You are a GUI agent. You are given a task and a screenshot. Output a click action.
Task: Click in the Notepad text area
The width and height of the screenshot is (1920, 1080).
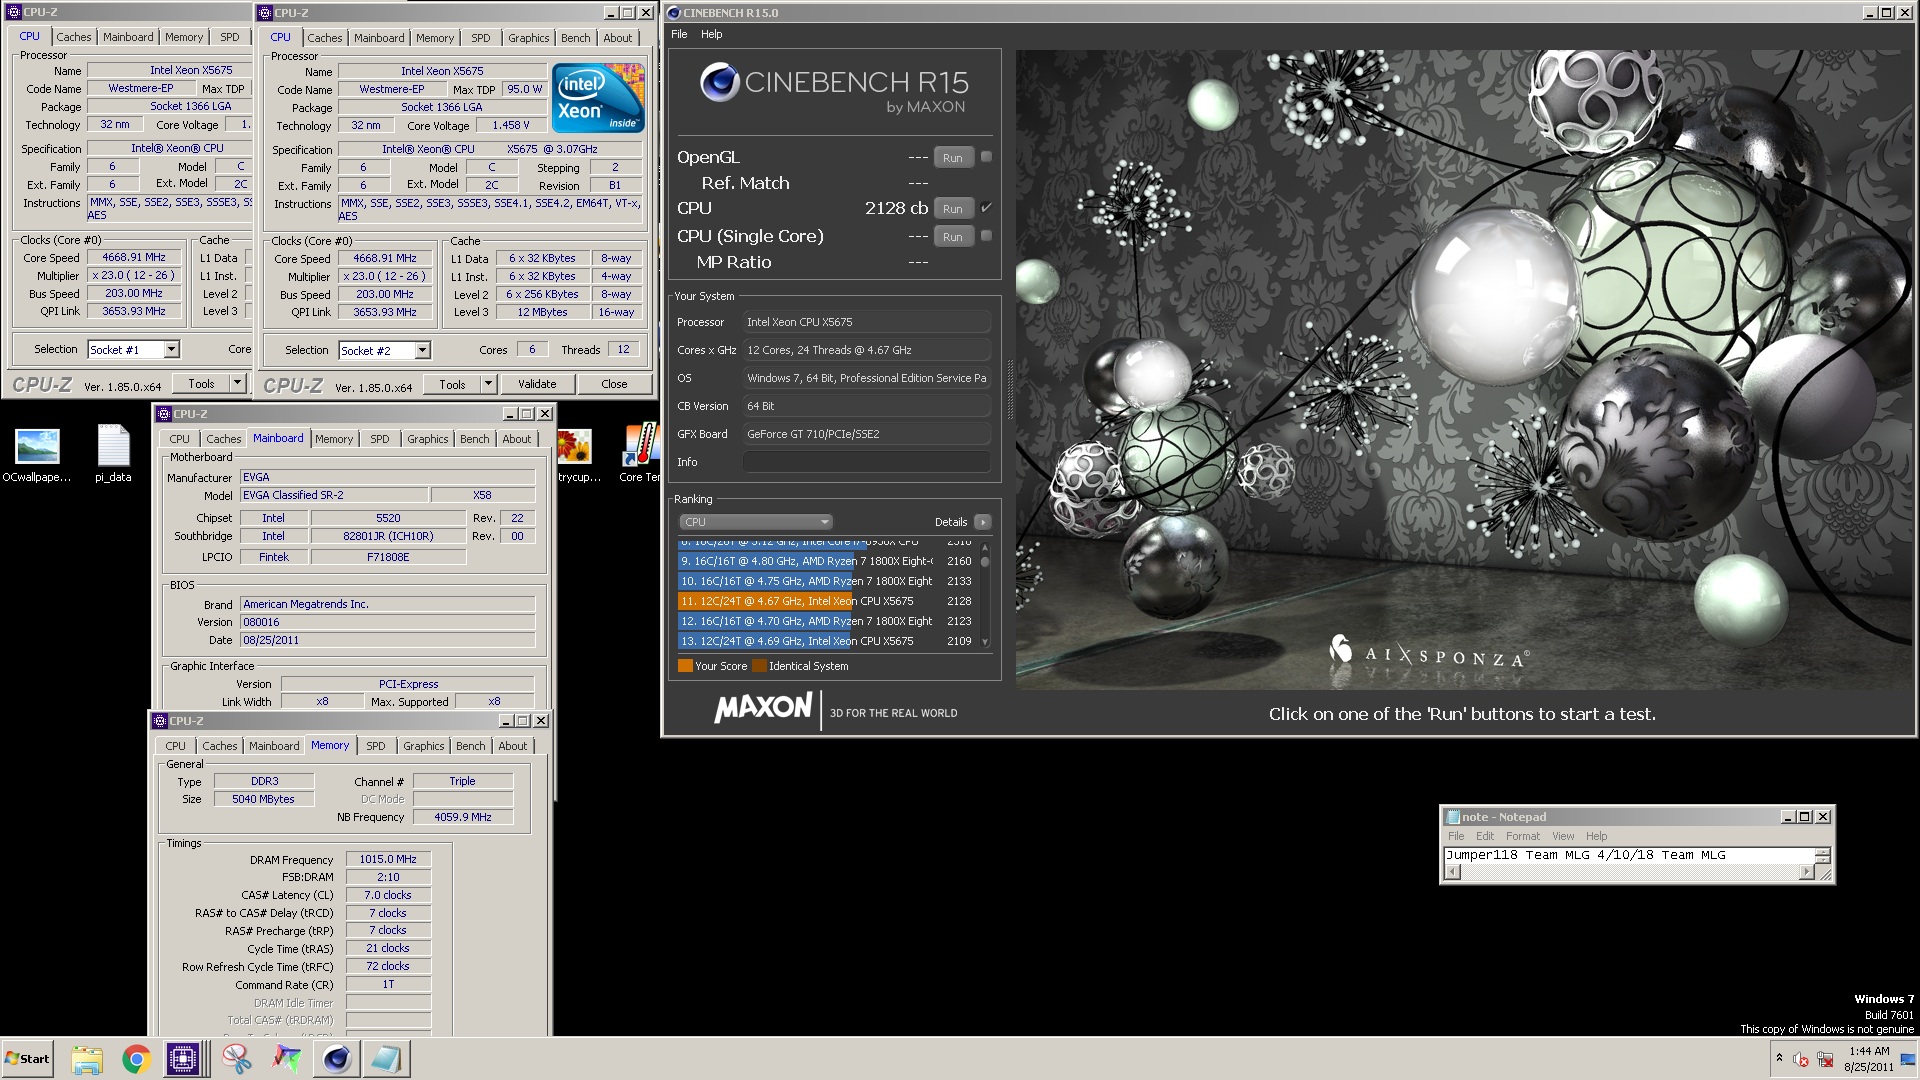[1628, 855]
